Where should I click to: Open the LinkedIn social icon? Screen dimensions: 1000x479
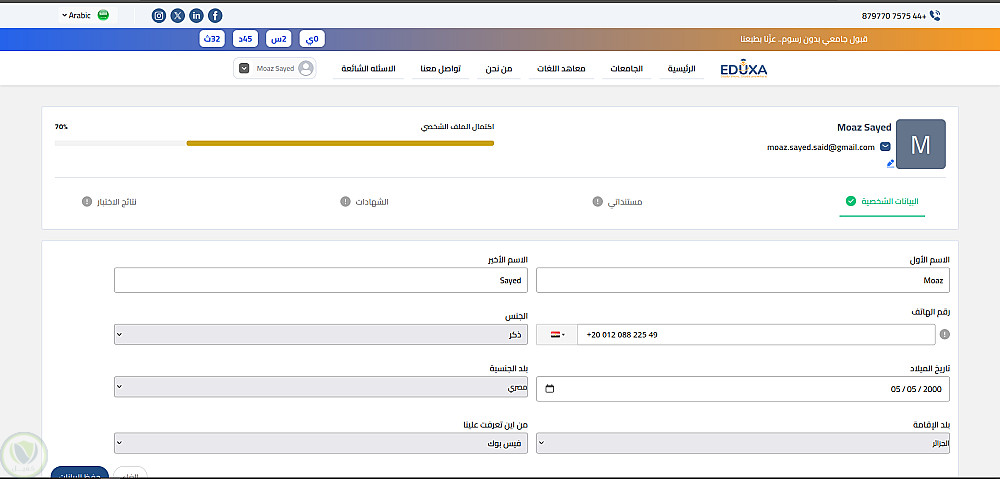(x=196, y=16)
